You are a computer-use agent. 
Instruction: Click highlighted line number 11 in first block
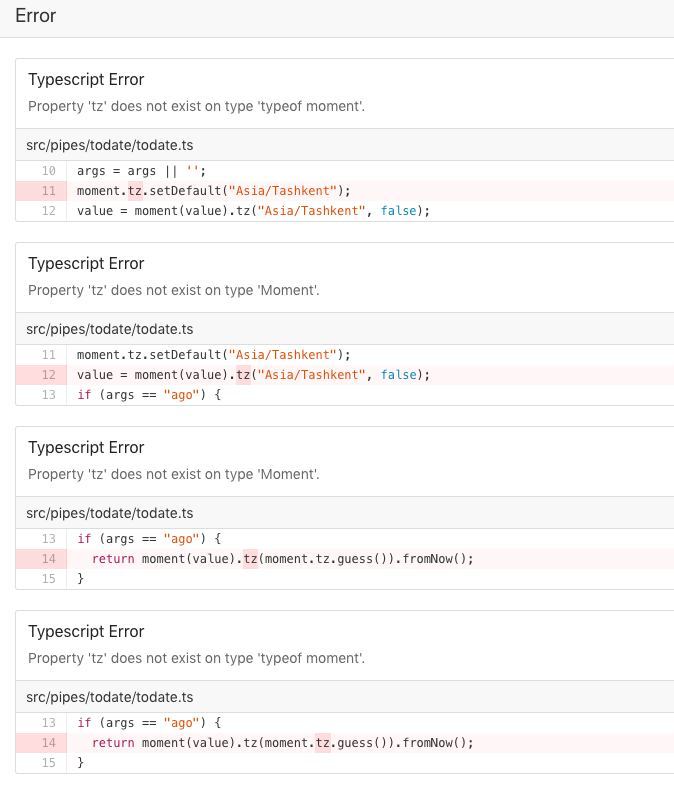(x=48, y=191)
